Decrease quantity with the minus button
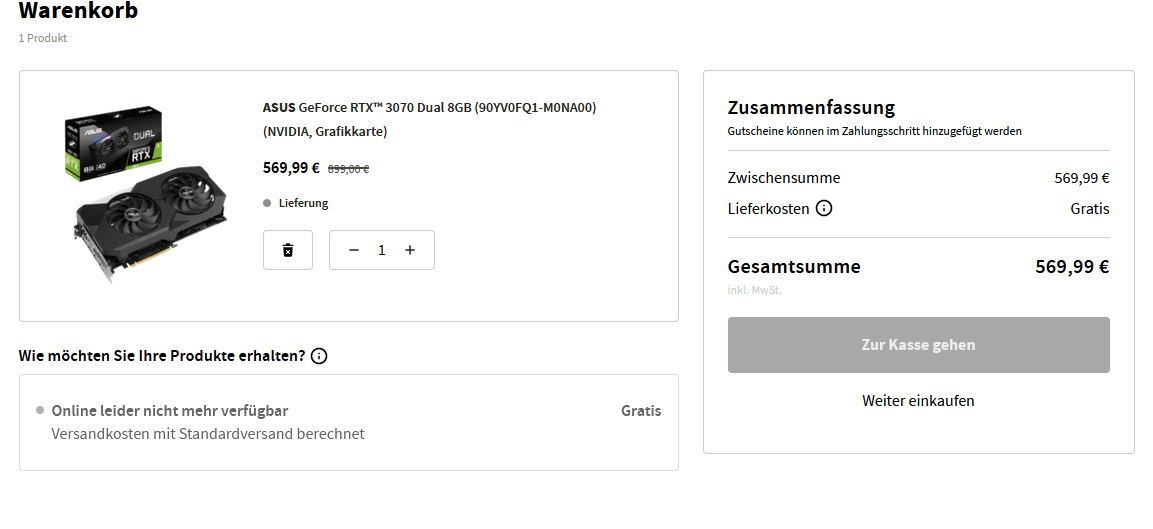This screenshot has width=1153, height=529. [354, 250]
